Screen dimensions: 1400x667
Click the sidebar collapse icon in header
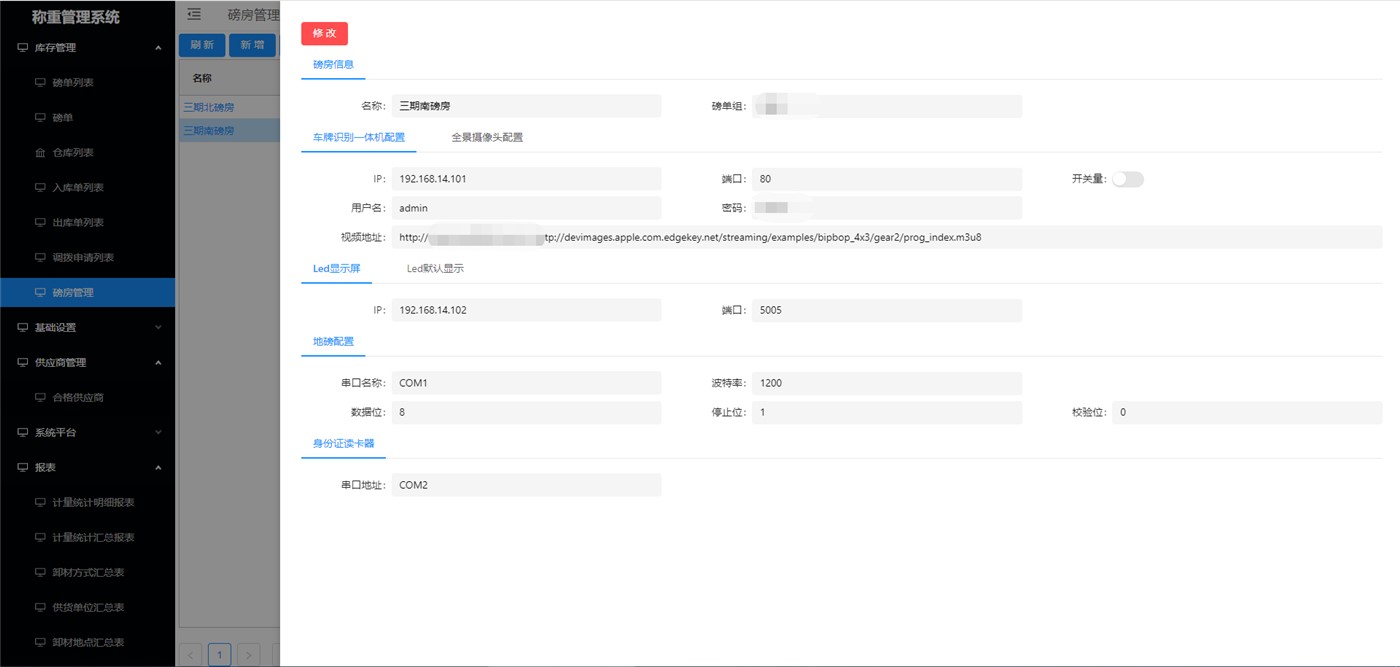pyautogui.click(x=194, y=14)
